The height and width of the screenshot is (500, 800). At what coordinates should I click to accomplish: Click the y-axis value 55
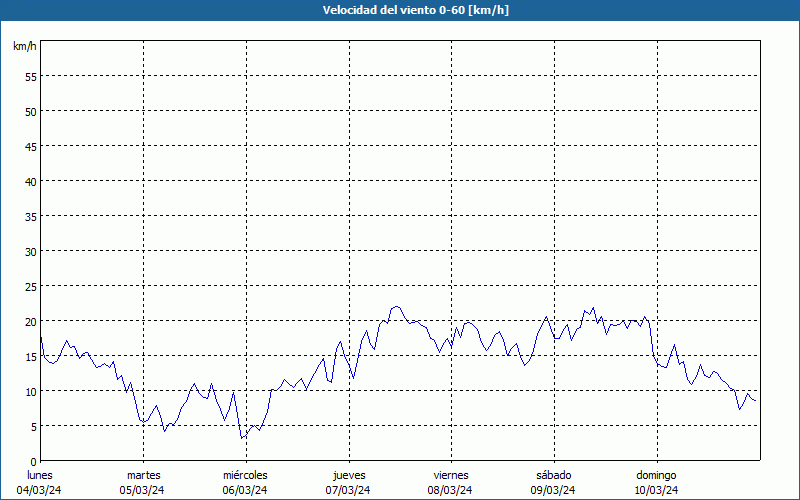click(x=31, y=77)
